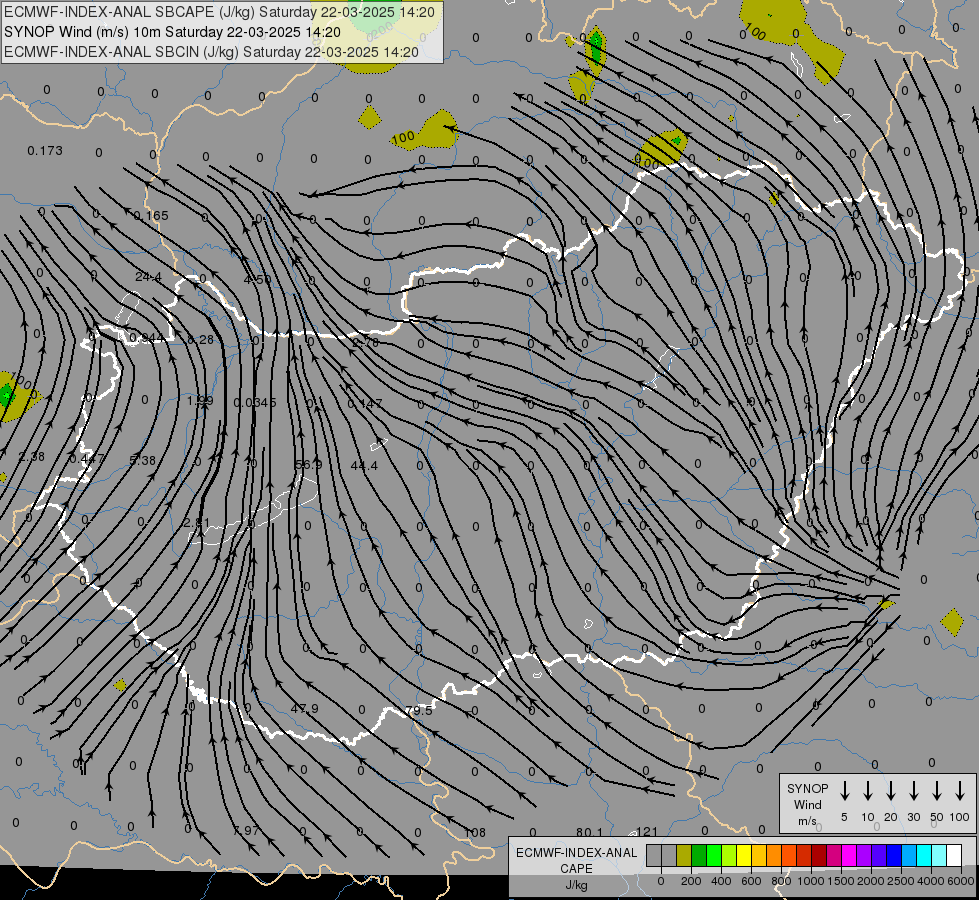The width and height of the screenshot is (979, 900).
Task: Pick the pure yellow swatch in CAPE legend
Action: [x=744, y=856]
